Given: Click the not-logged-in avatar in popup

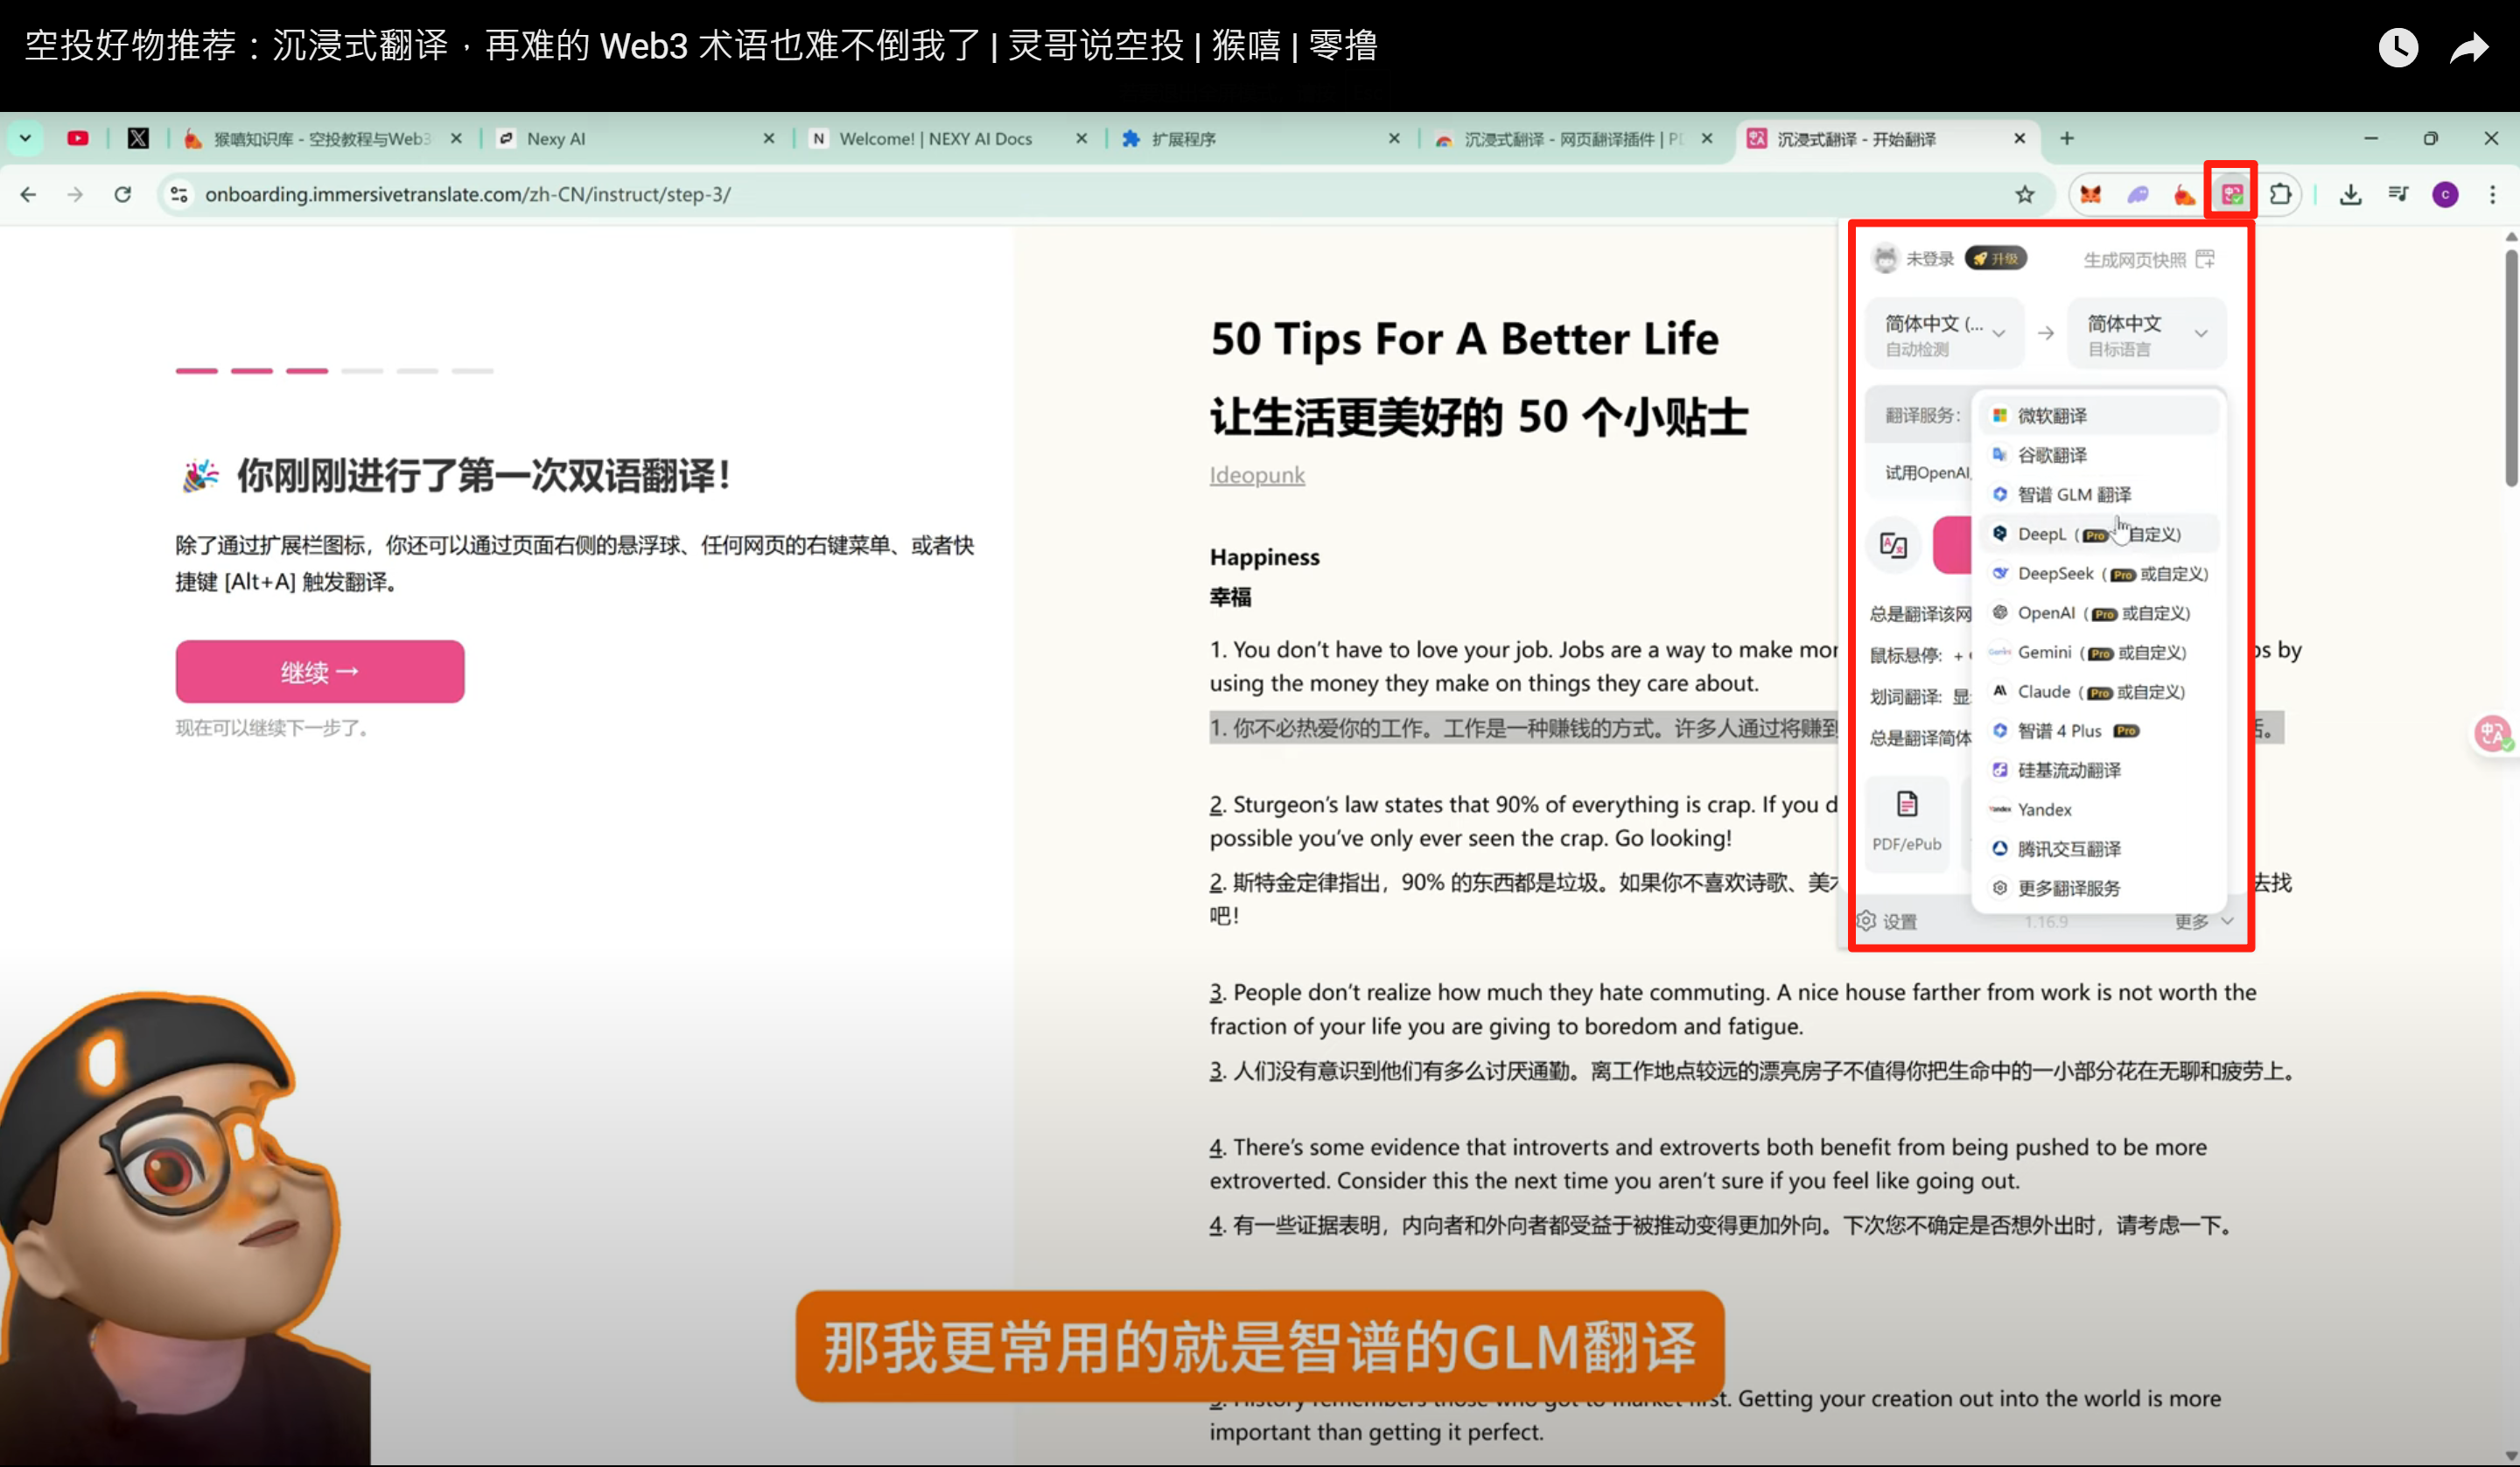Looking at the screenshot, I should pyautogui.click(x=1885, y=259).
